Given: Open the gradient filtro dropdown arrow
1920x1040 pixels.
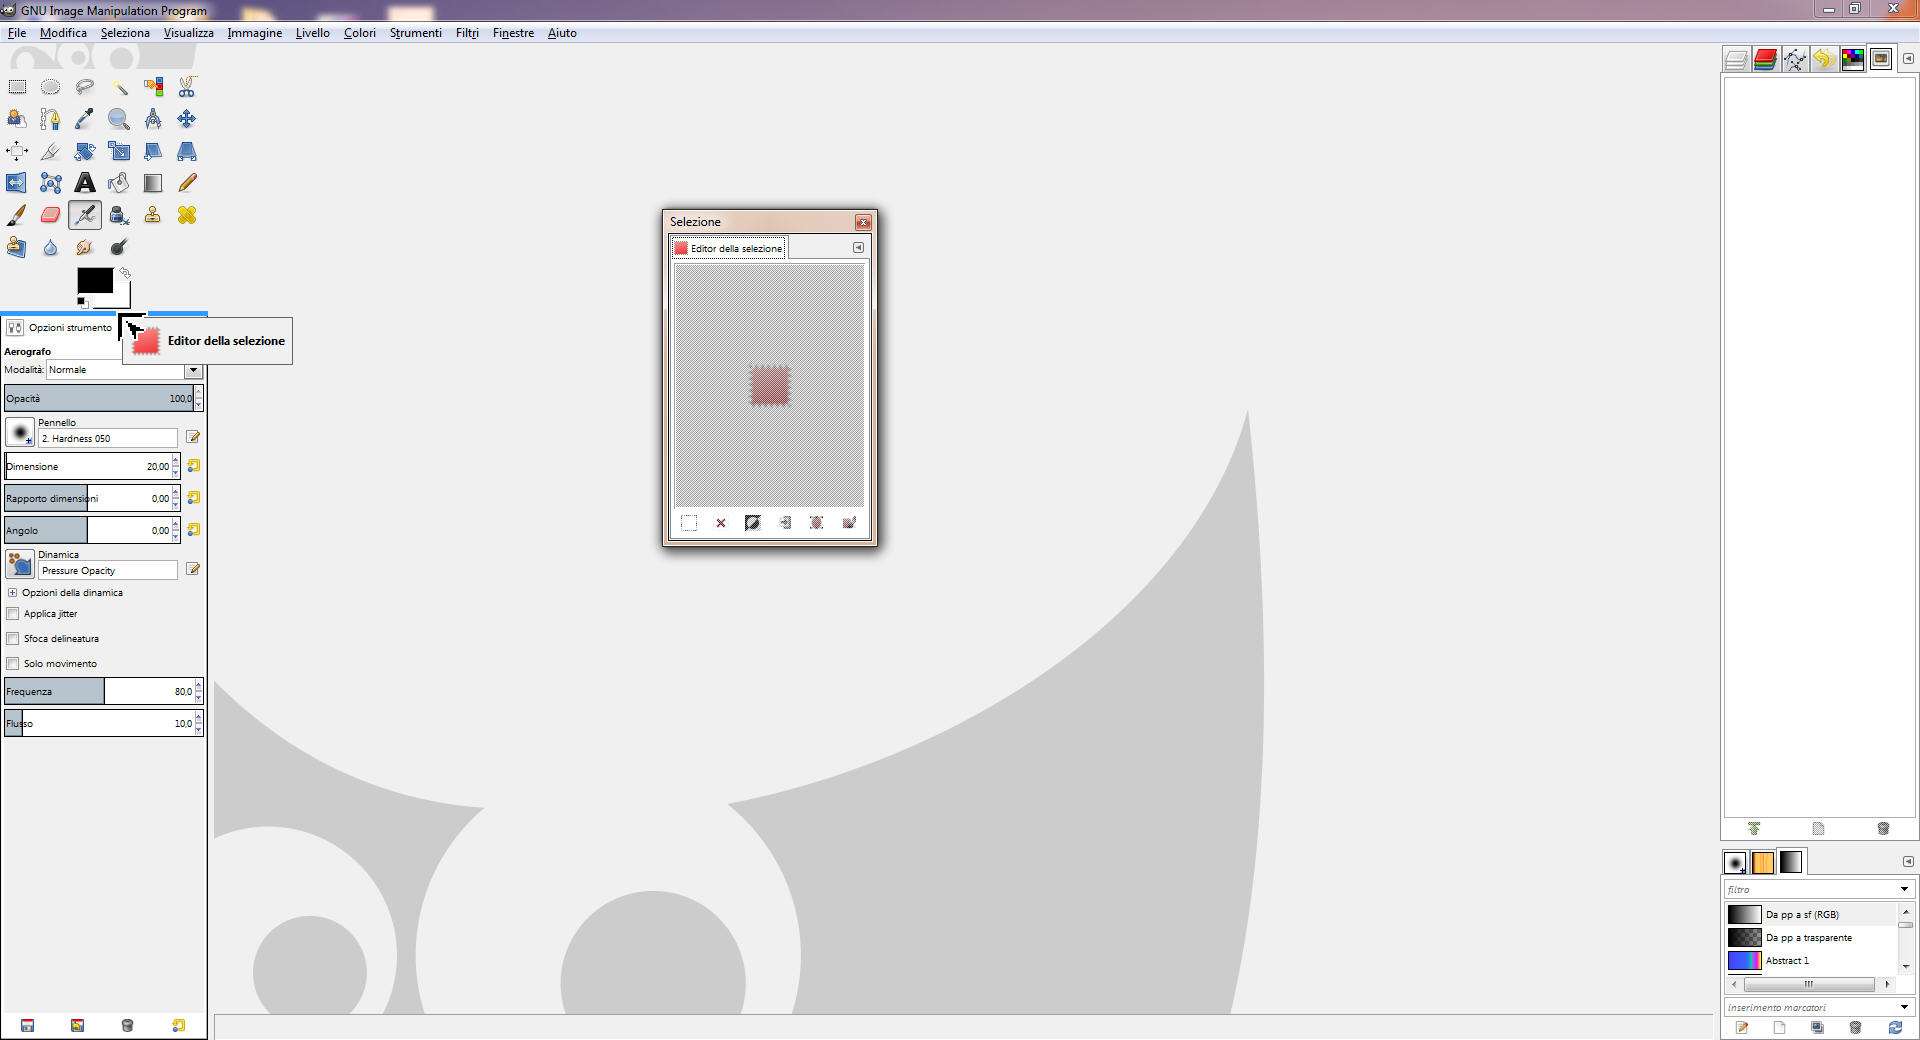Looking at the screenshot, I should pos(1904,889).
